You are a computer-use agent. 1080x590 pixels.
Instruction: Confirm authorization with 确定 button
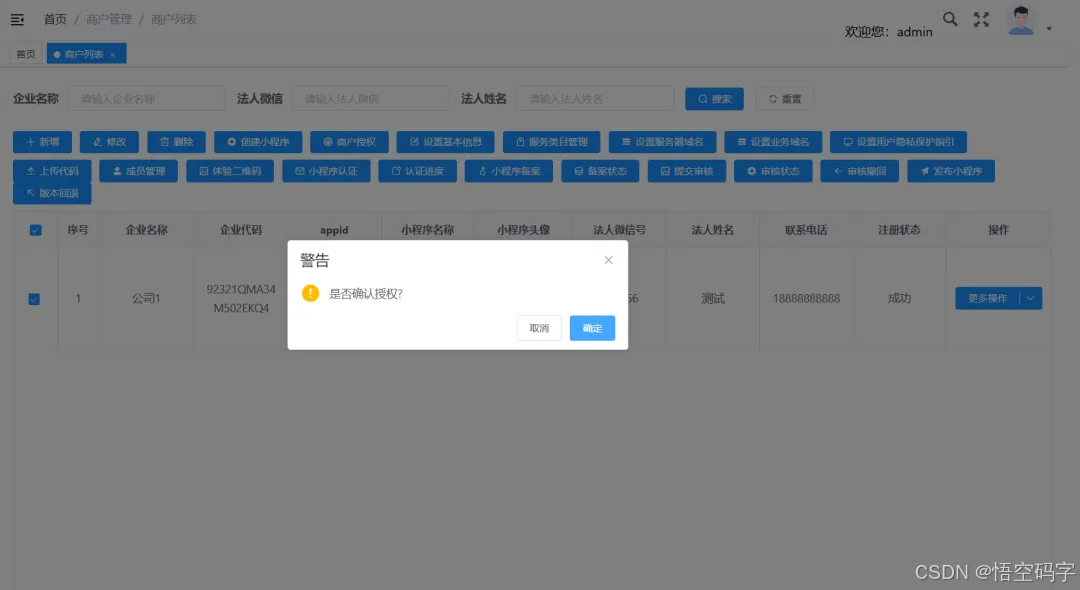(x=592, y=328)
